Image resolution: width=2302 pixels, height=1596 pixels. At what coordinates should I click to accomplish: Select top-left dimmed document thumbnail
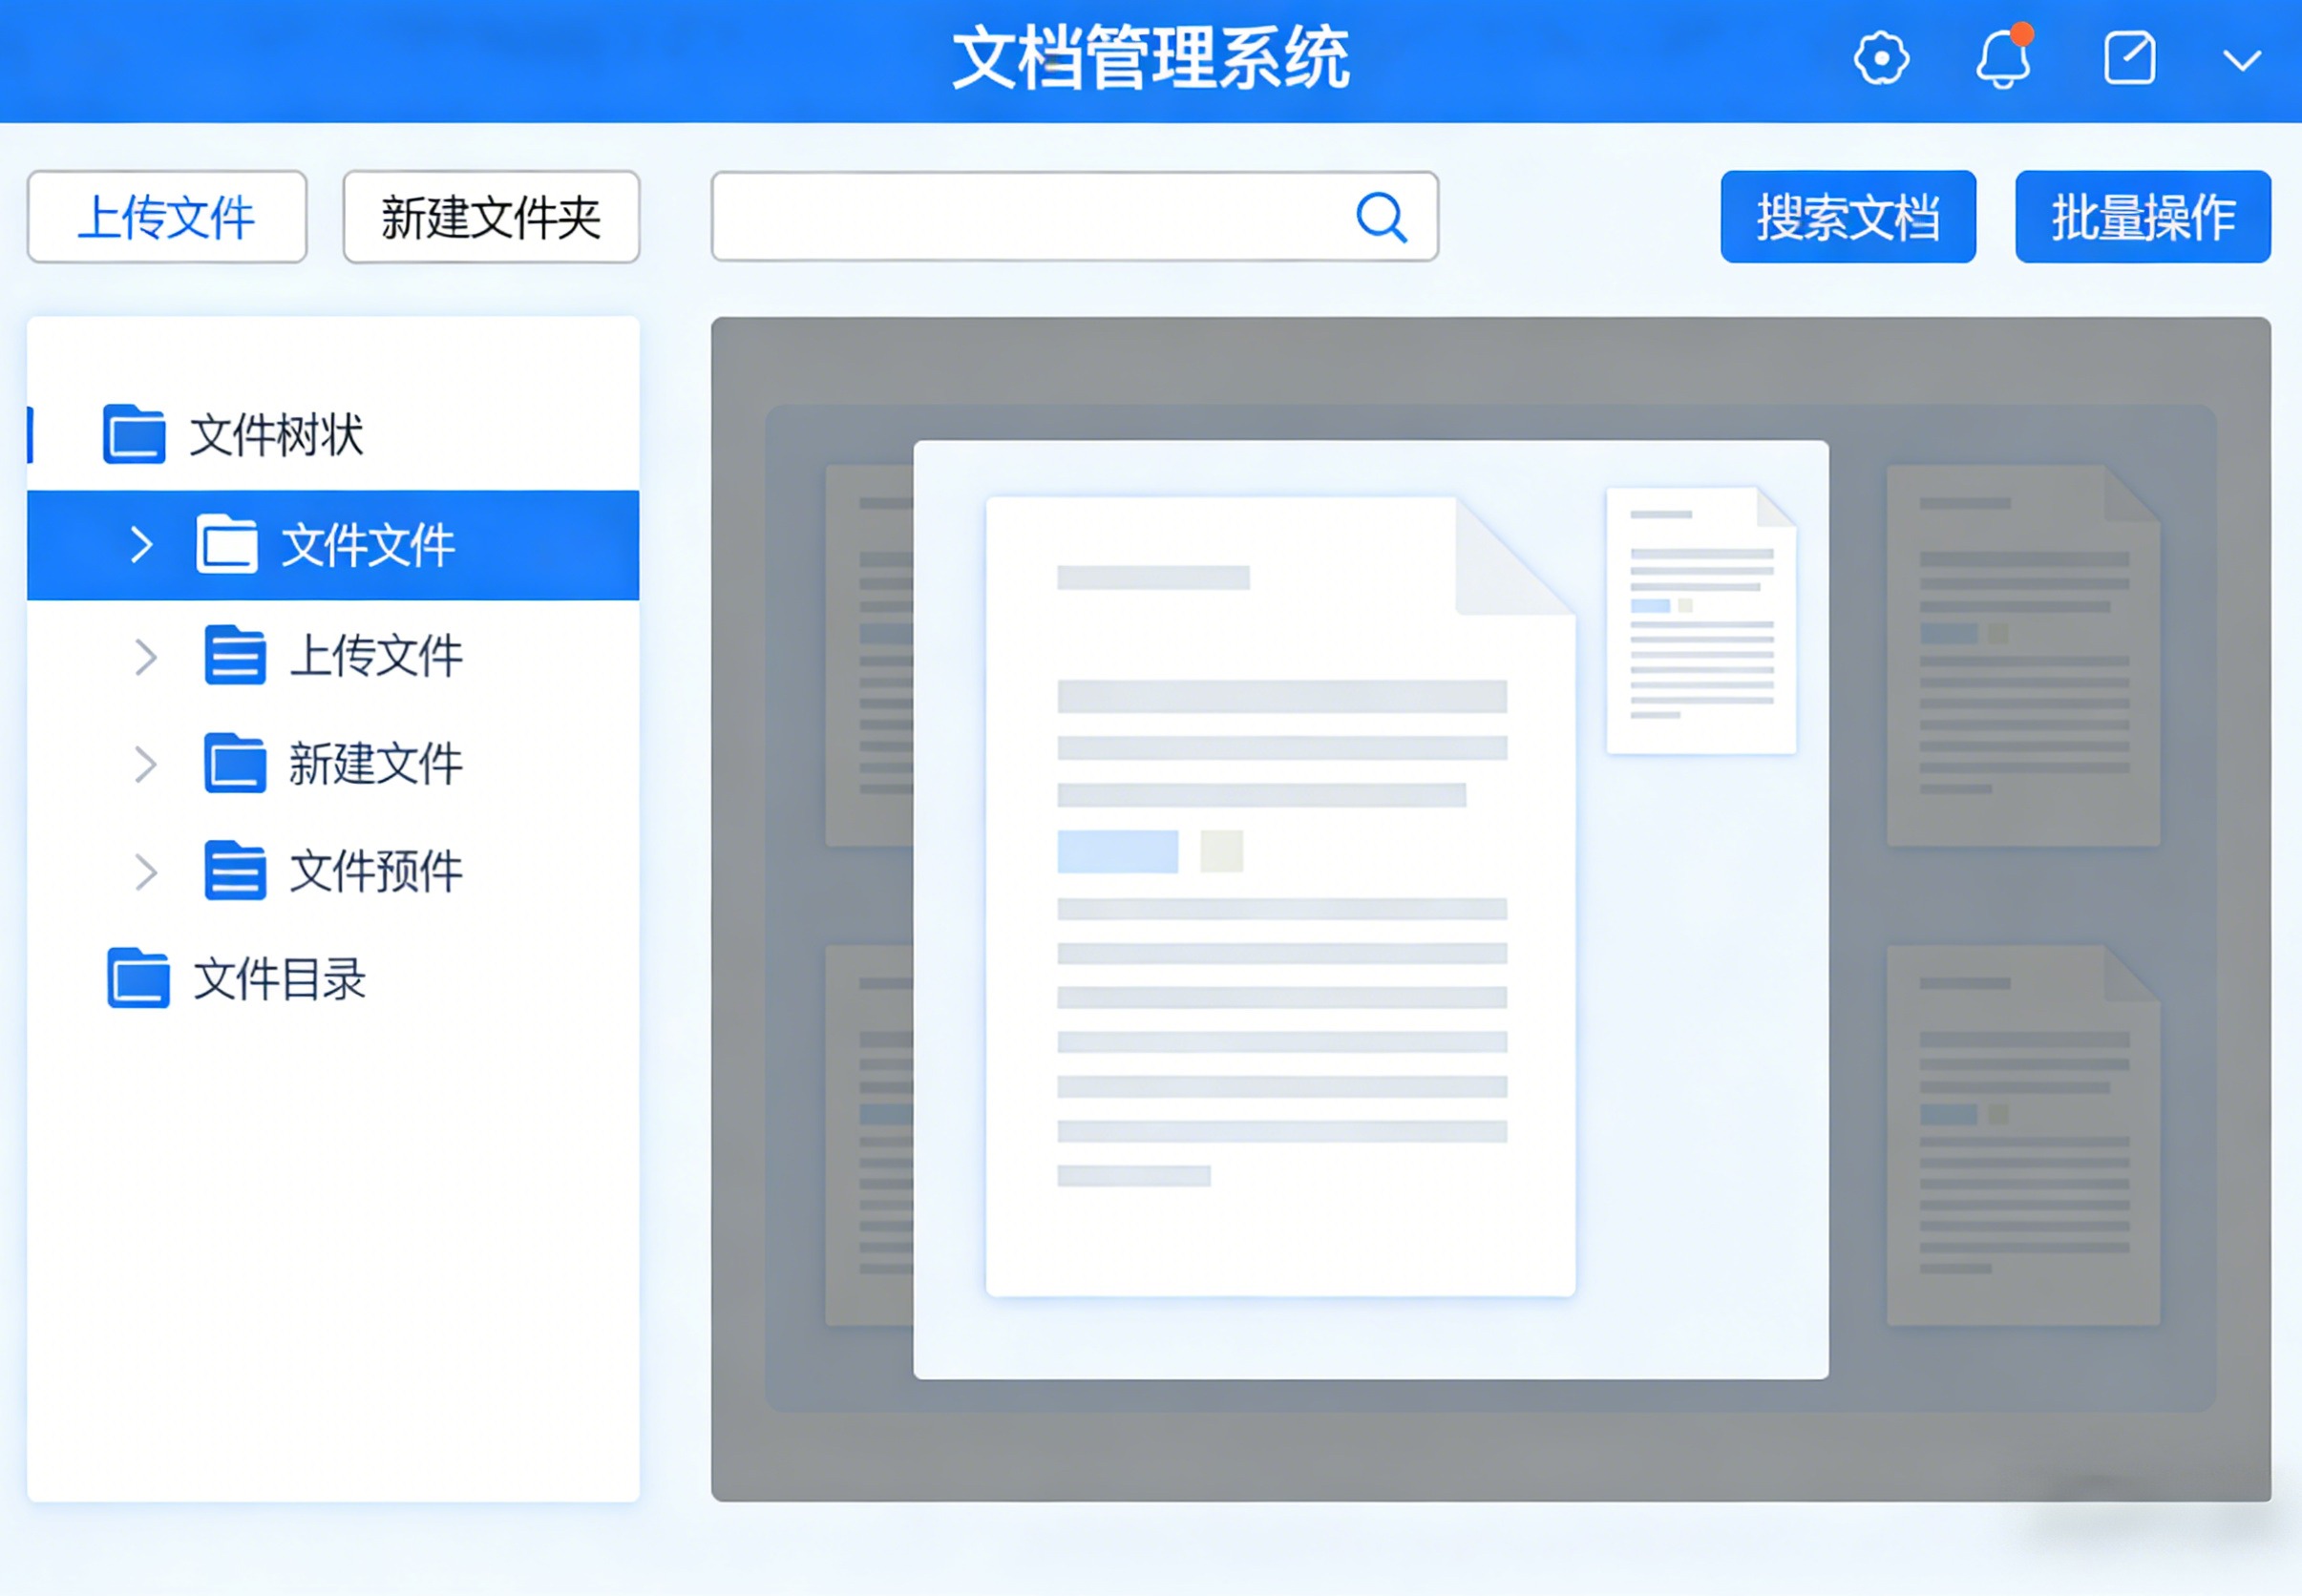pos(869,656)
